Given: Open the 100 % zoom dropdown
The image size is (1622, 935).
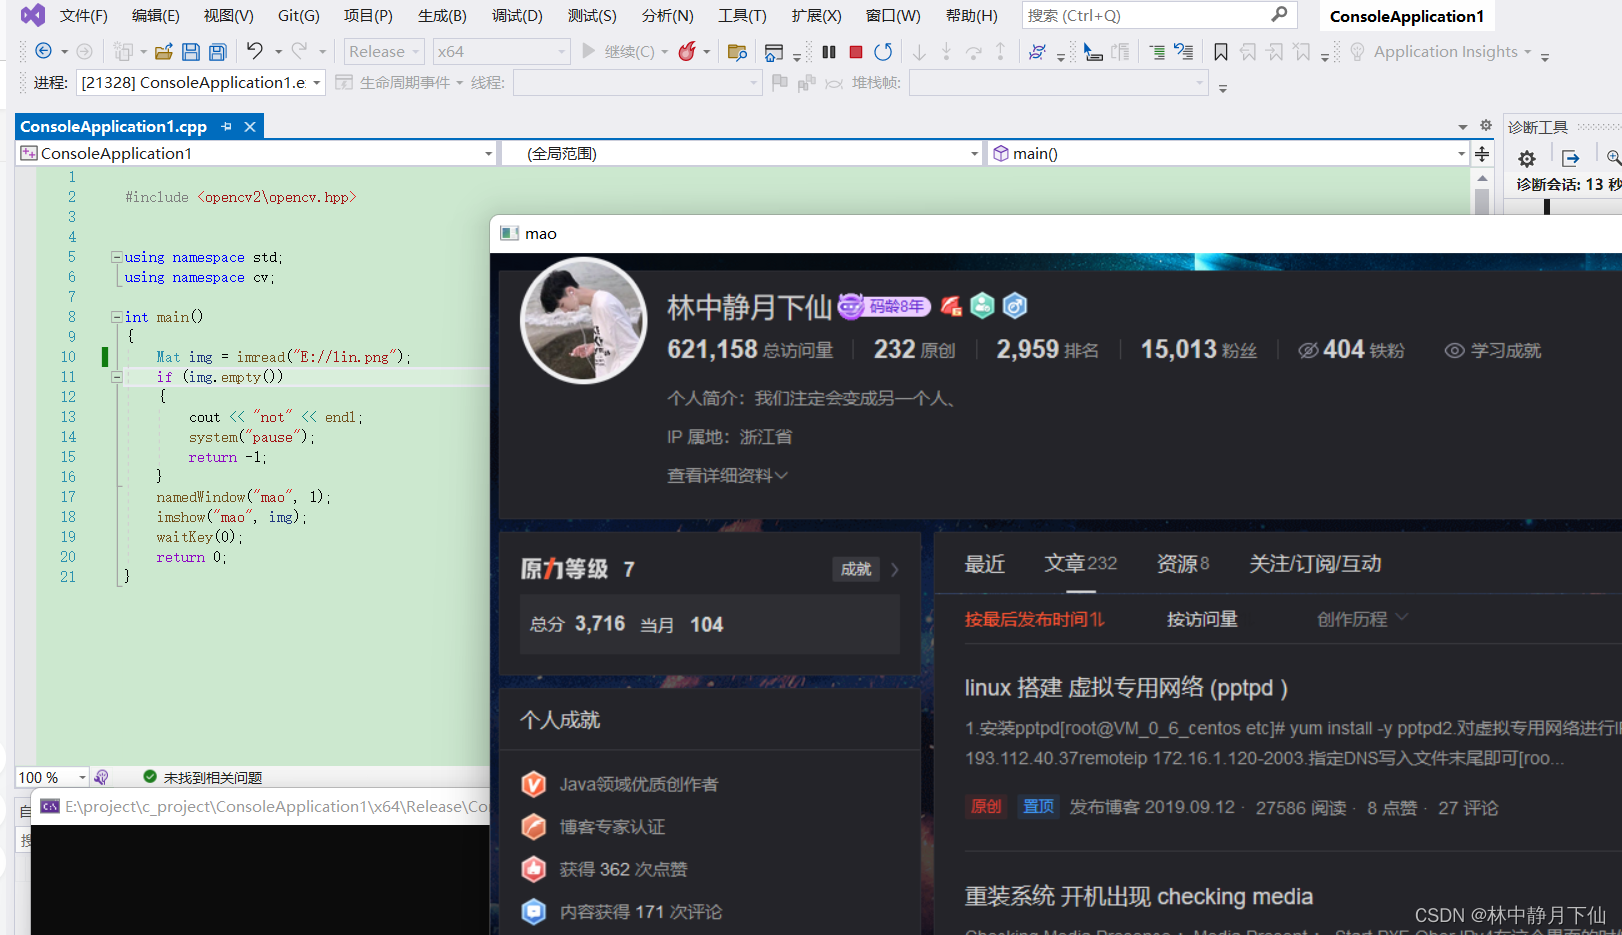Looking at the screenshot, I should [52, 777].
